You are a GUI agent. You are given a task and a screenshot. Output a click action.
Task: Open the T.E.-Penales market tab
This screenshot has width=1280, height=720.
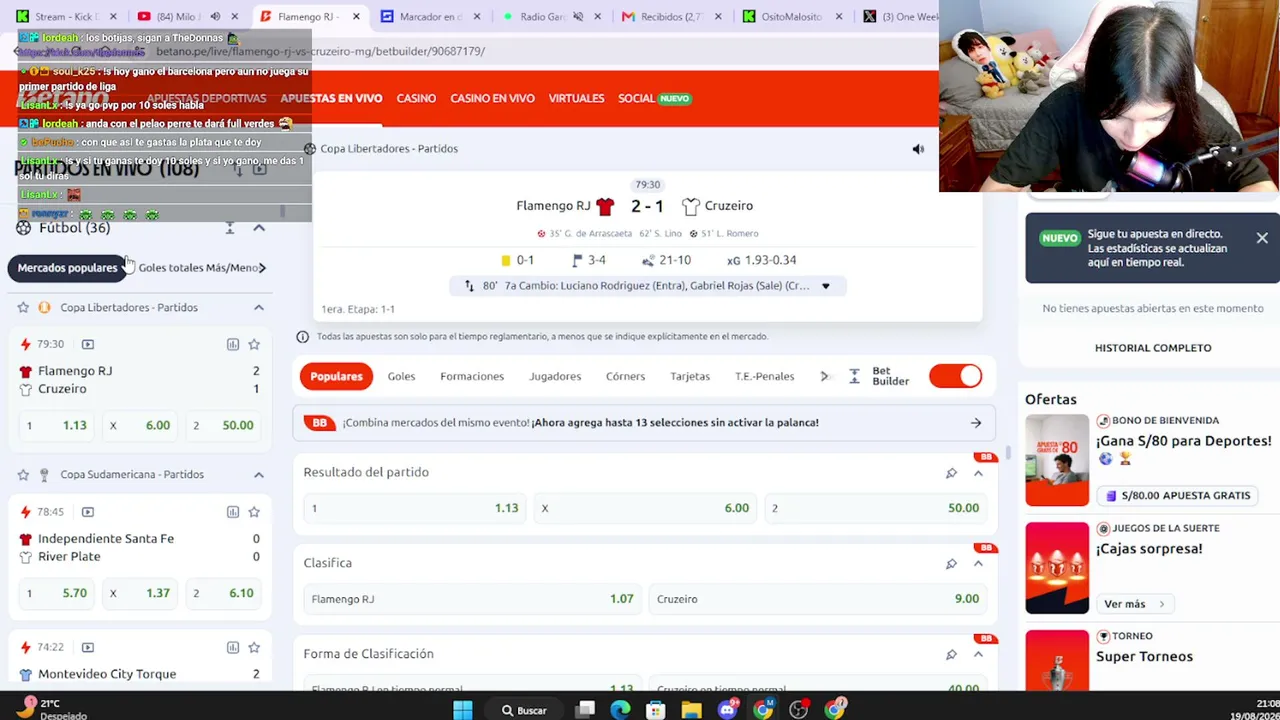pos(764,376)
